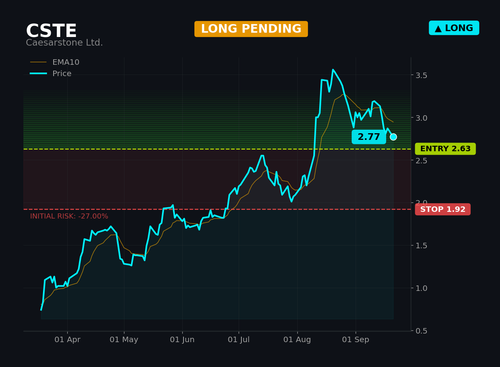Image resolution: width=500 pixels, height=367 pixels.
Task: Click the INITIAL RISK: -27.00% text
Action: tap(69, 216)
